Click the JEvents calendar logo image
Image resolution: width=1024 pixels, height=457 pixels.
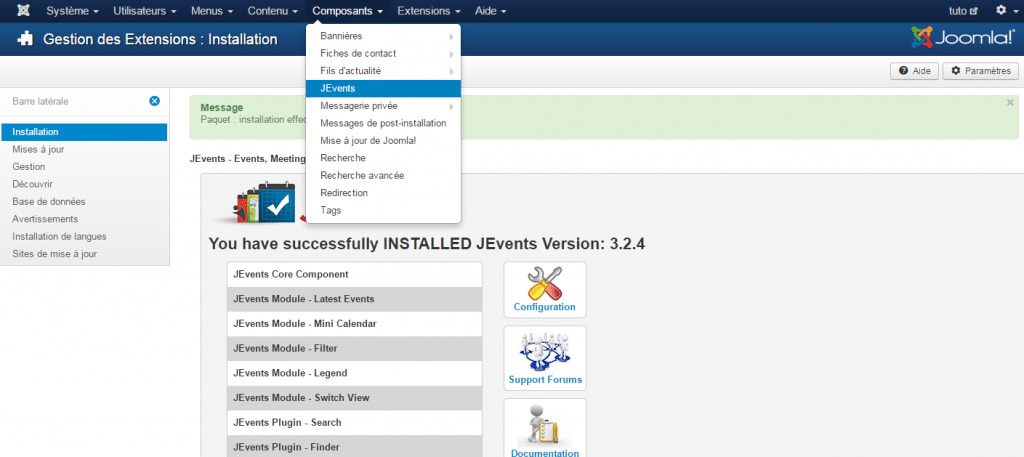point(262,204)
